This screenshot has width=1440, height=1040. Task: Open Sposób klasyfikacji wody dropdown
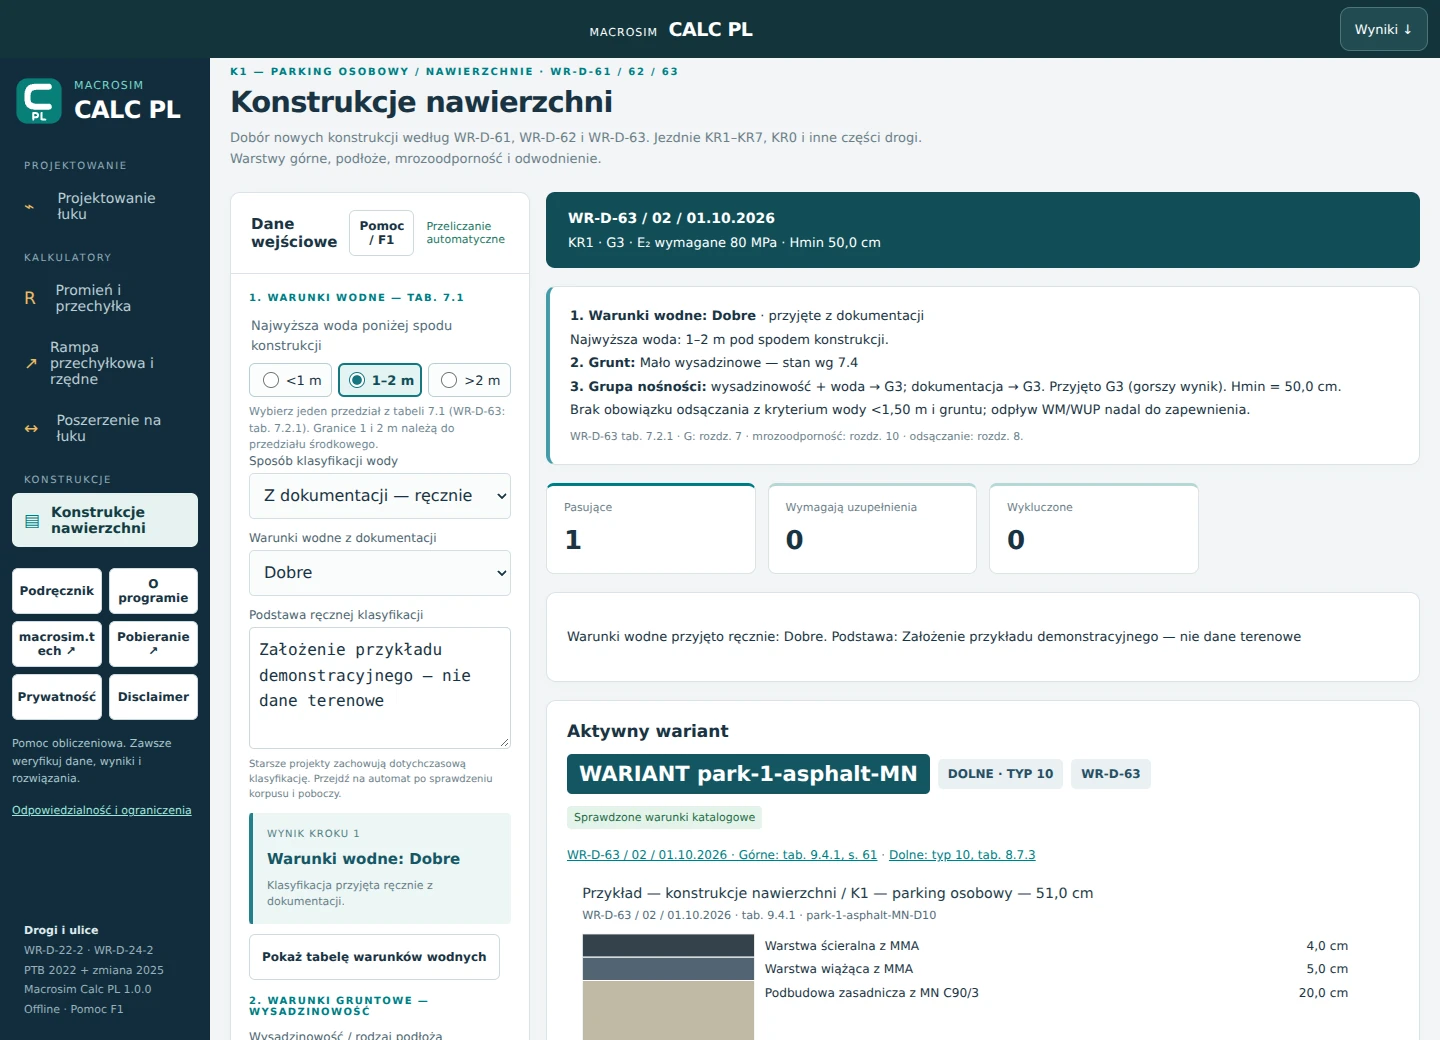point(380,496)
